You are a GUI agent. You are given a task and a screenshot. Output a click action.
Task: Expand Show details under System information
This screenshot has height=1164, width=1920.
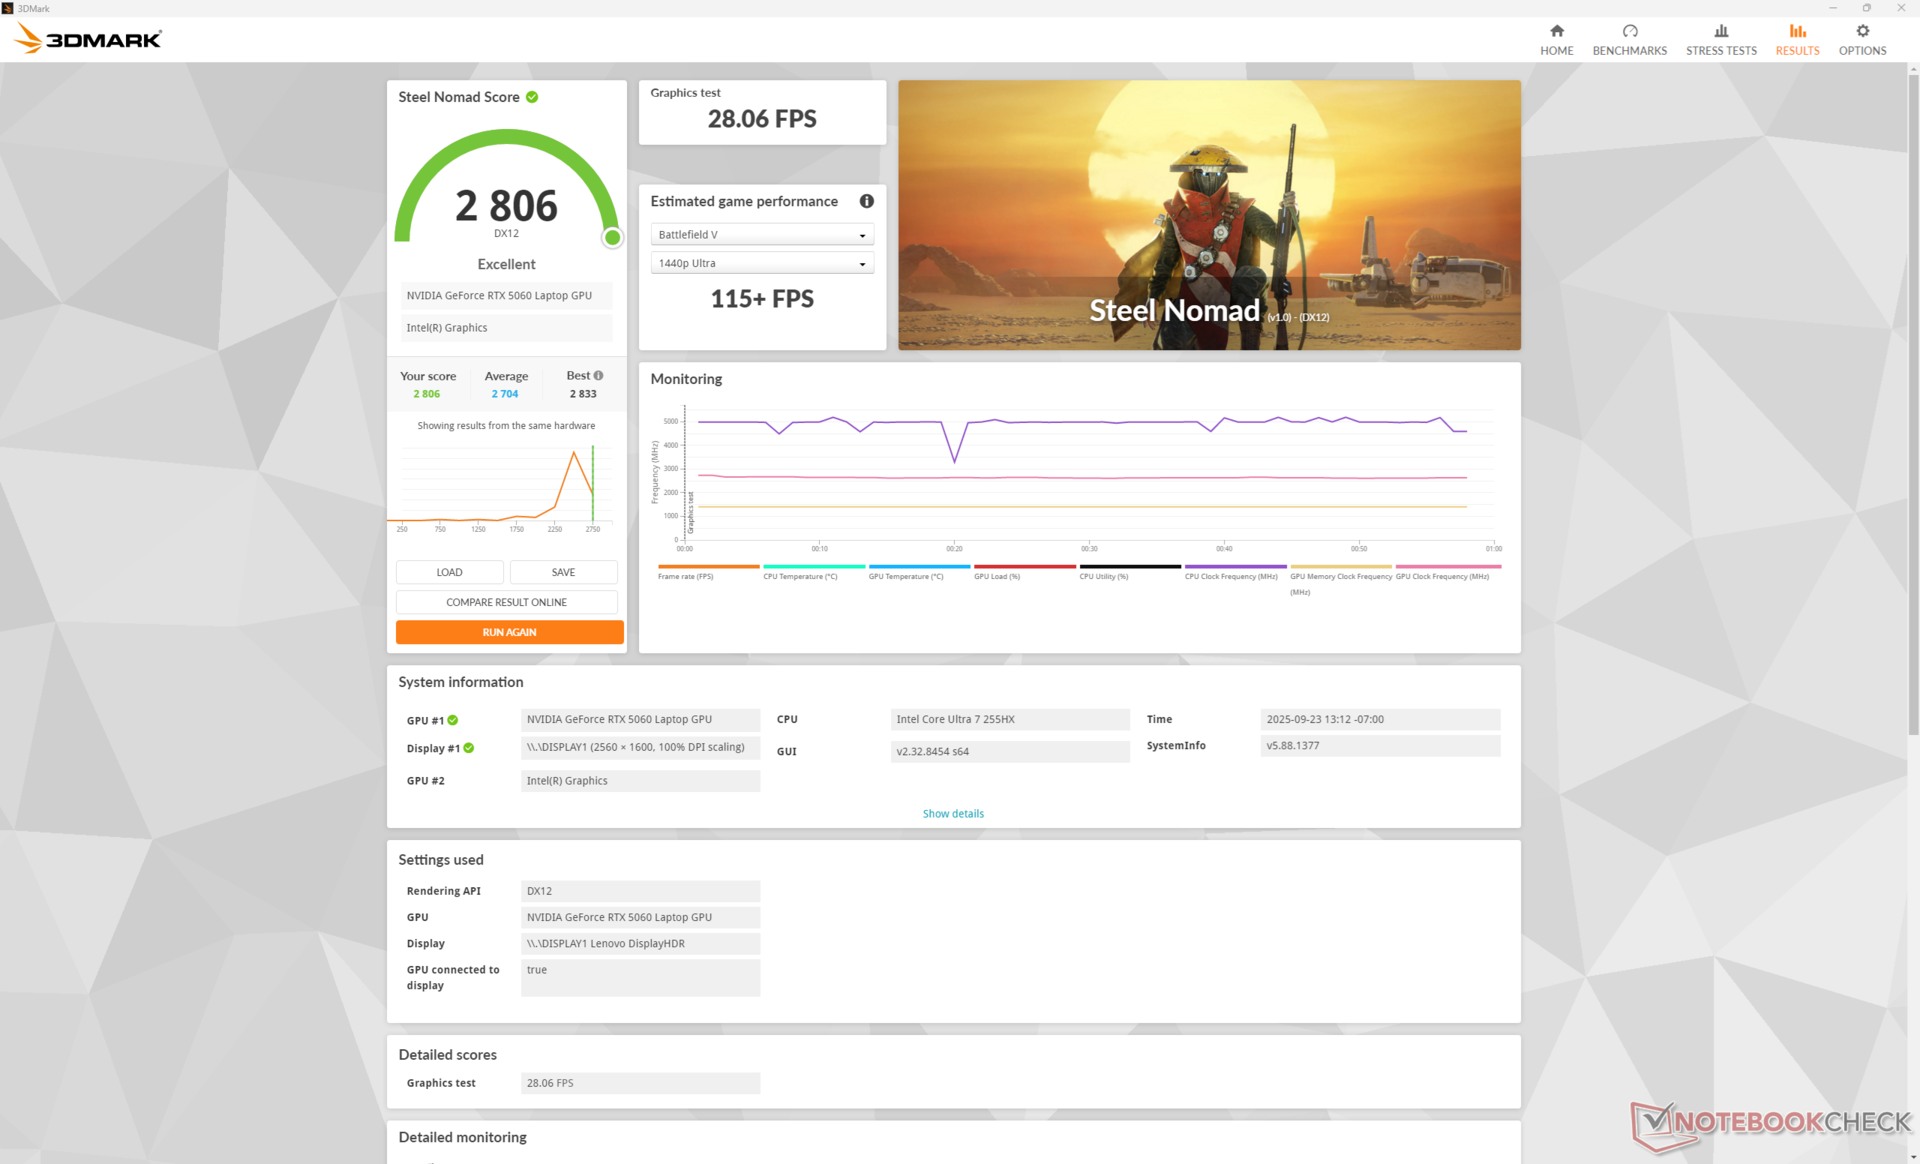[x=952, y=814]
